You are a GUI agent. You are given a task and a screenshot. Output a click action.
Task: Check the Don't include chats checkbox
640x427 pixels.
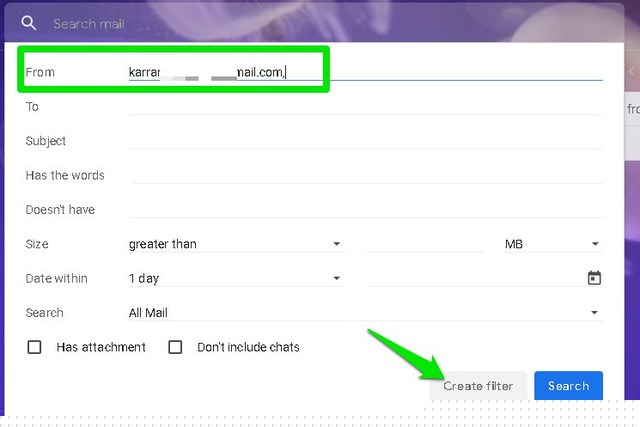175,347
